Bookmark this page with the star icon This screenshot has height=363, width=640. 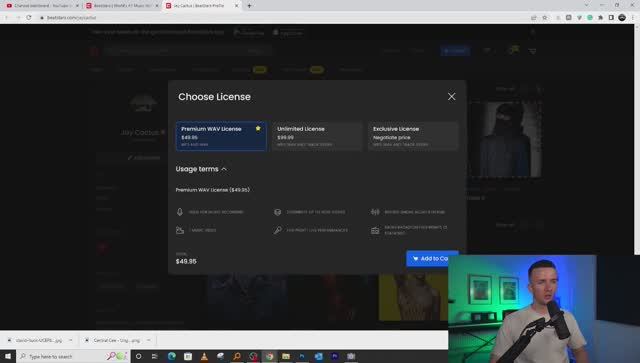pyautogui.click(x=544, y=18)
